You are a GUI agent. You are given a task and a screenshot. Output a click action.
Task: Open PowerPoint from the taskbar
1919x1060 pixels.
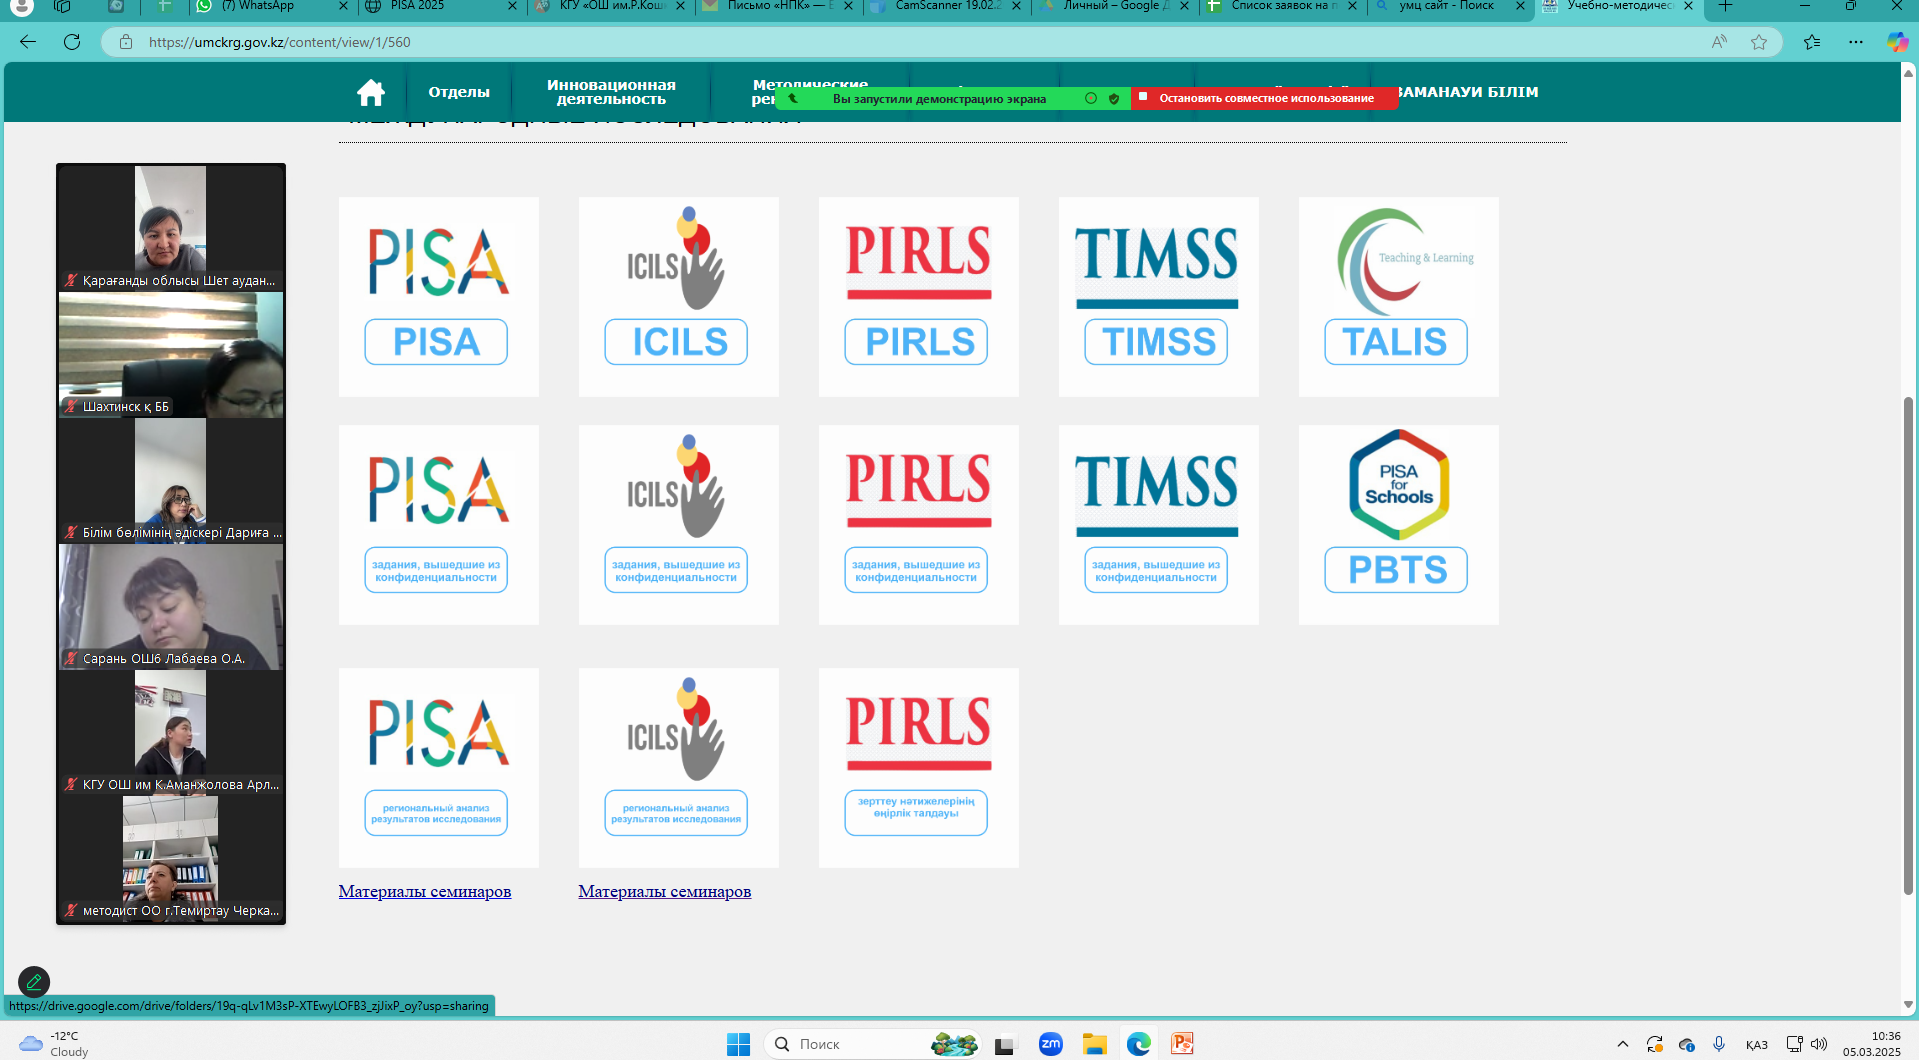[x=1183, y=1044]
